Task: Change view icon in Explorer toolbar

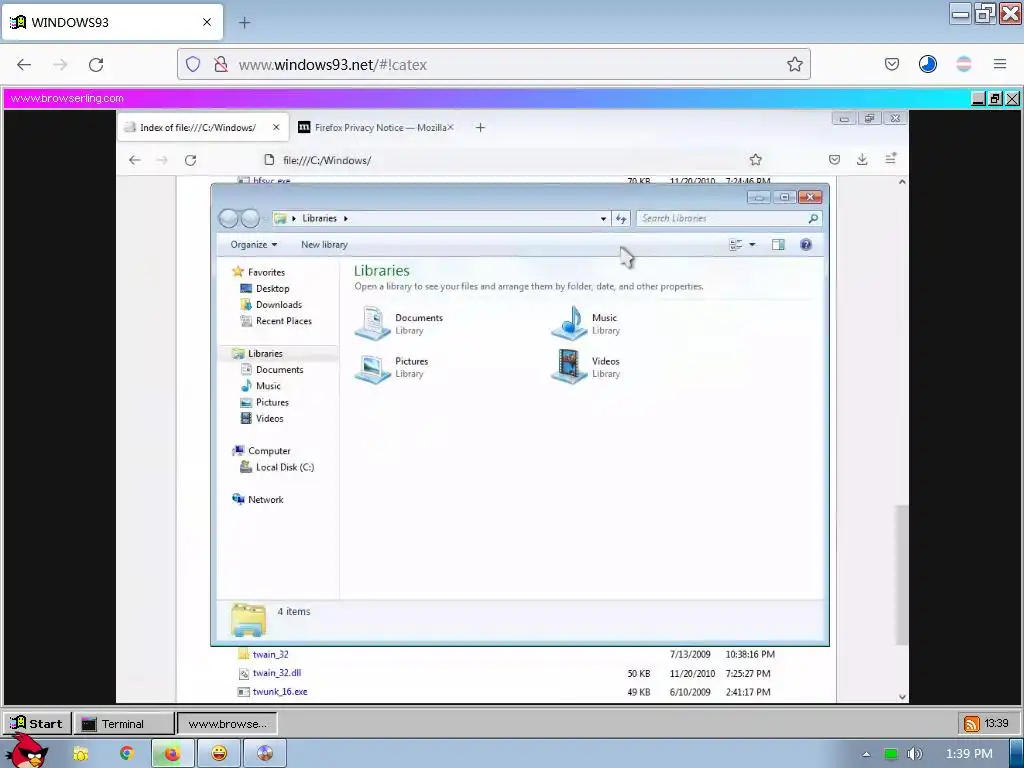Action: click(x=735, y=244)
